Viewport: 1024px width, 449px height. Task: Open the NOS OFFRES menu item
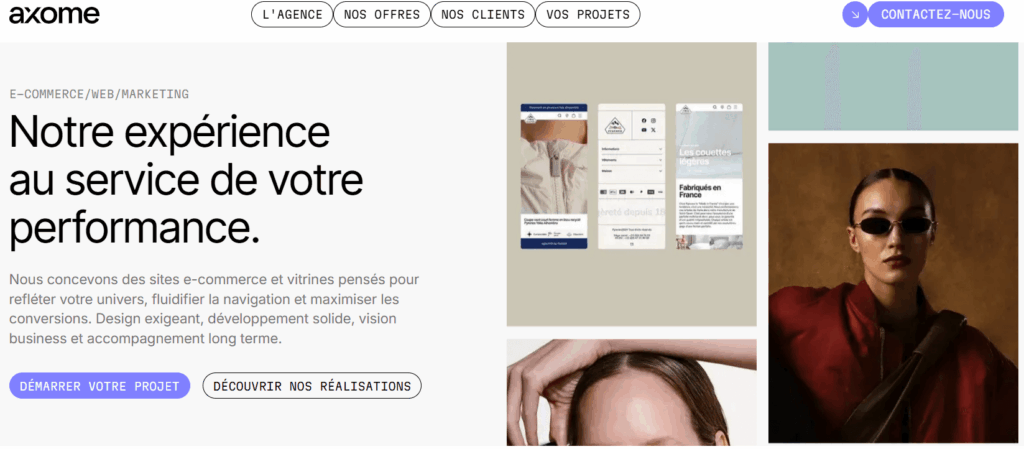tap(382, 14)
